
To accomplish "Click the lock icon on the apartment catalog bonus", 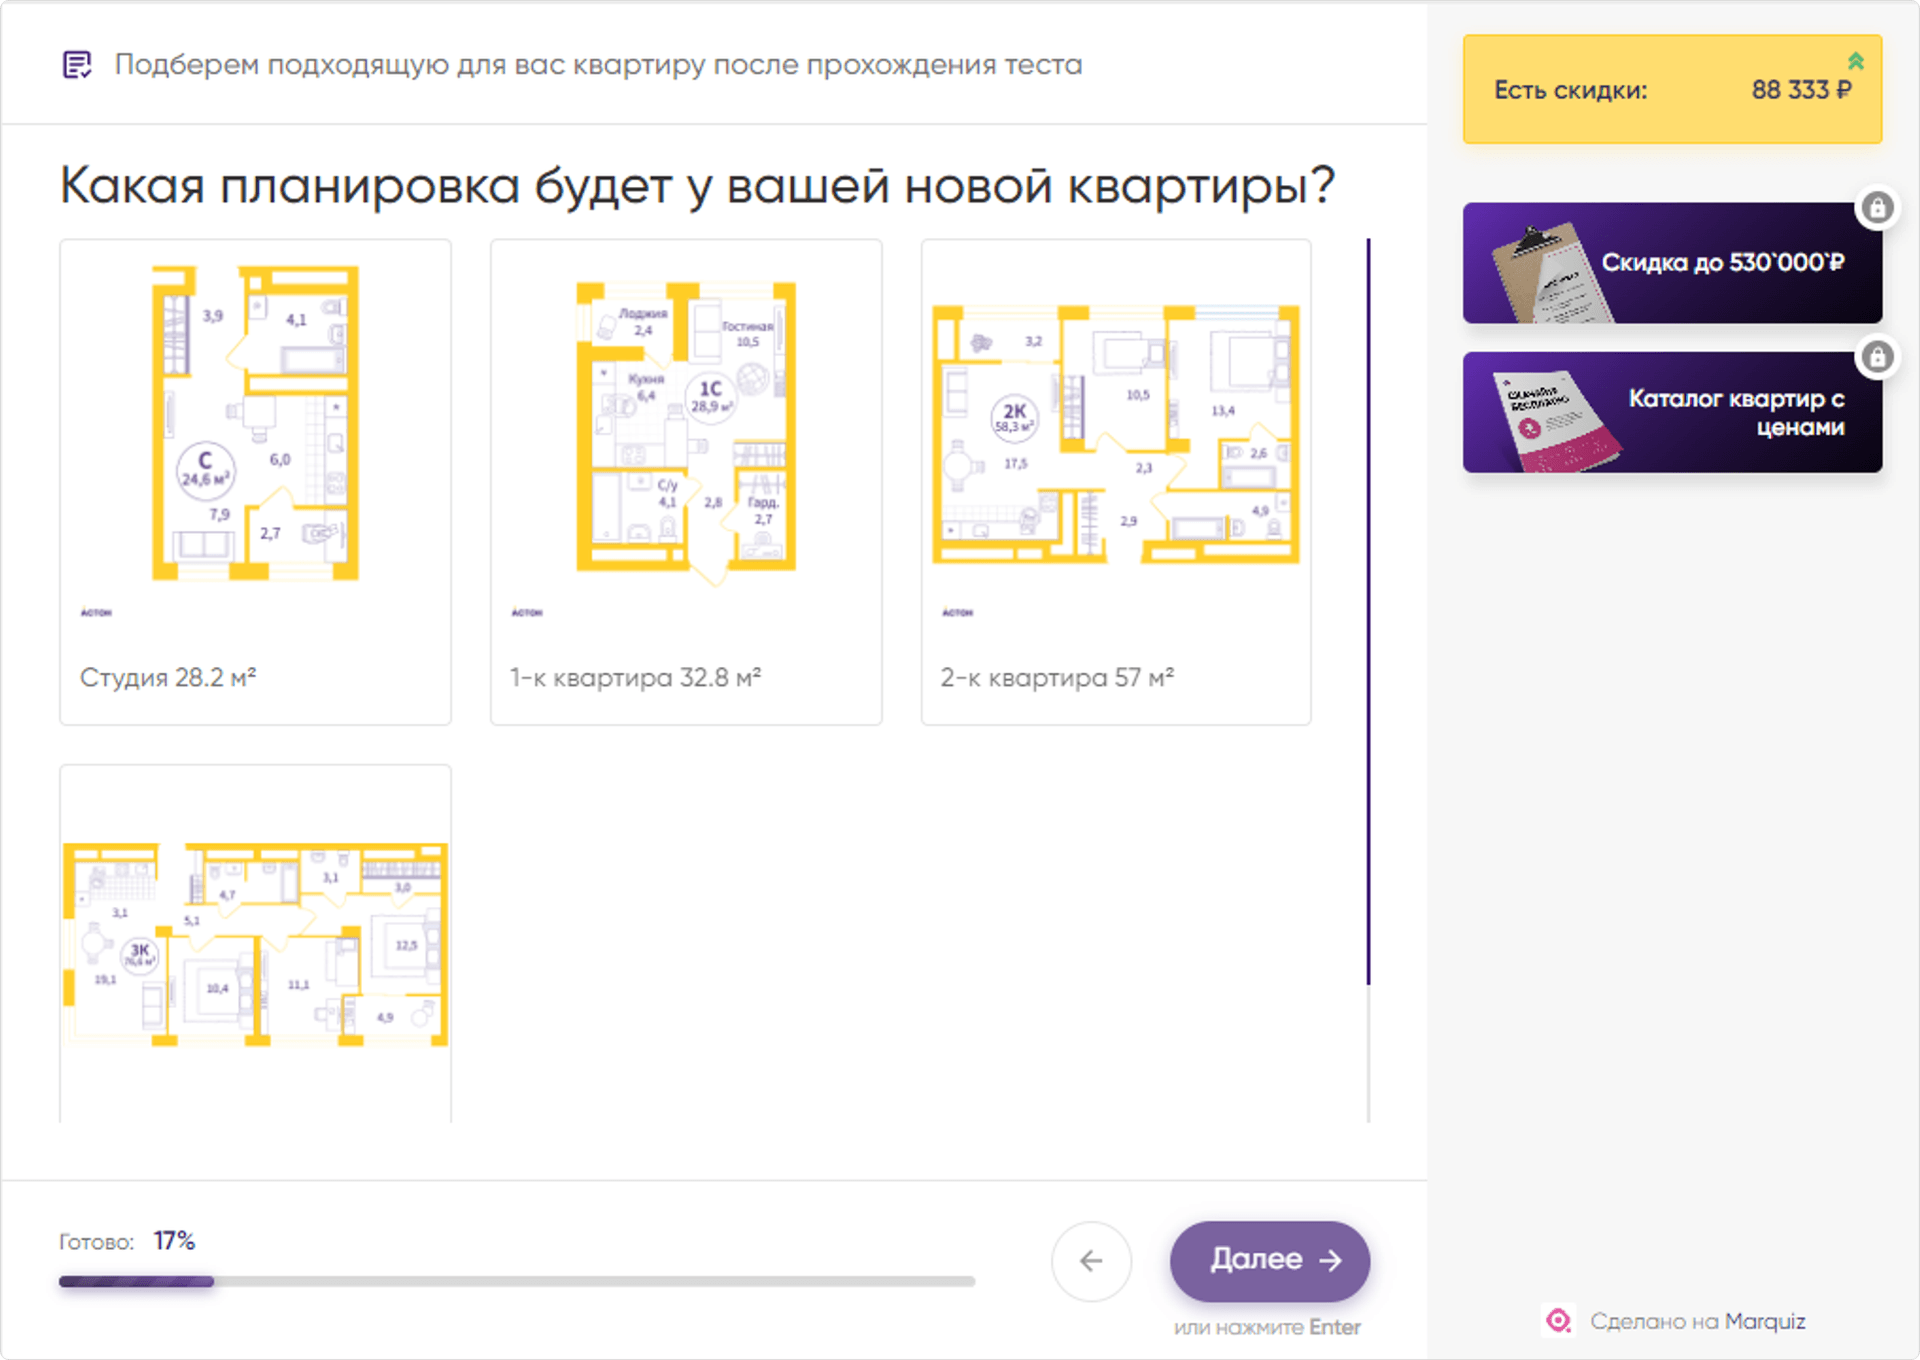I will (1877, 357).
